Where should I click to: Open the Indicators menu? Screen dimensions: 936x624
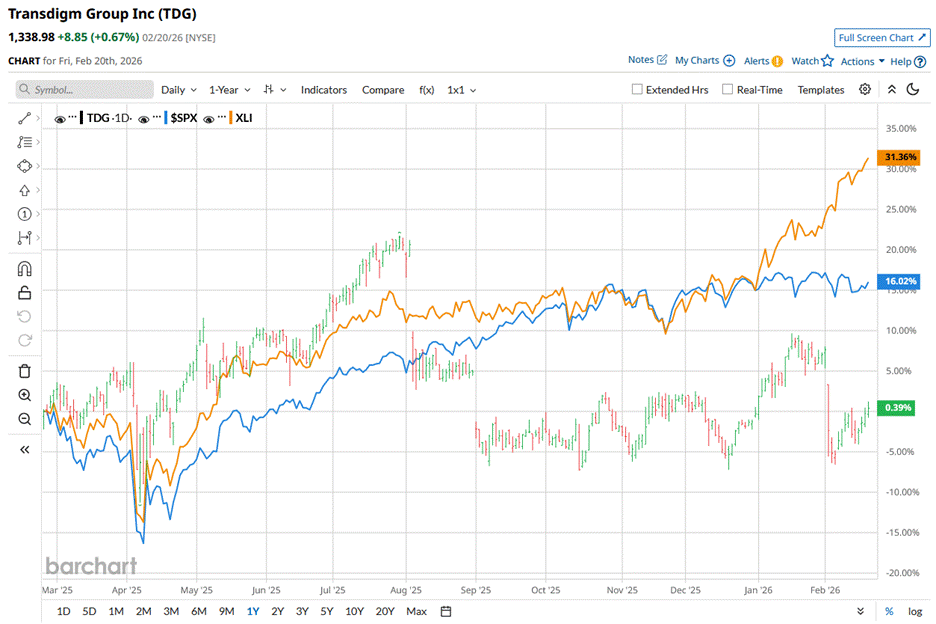tap(324, 90)
